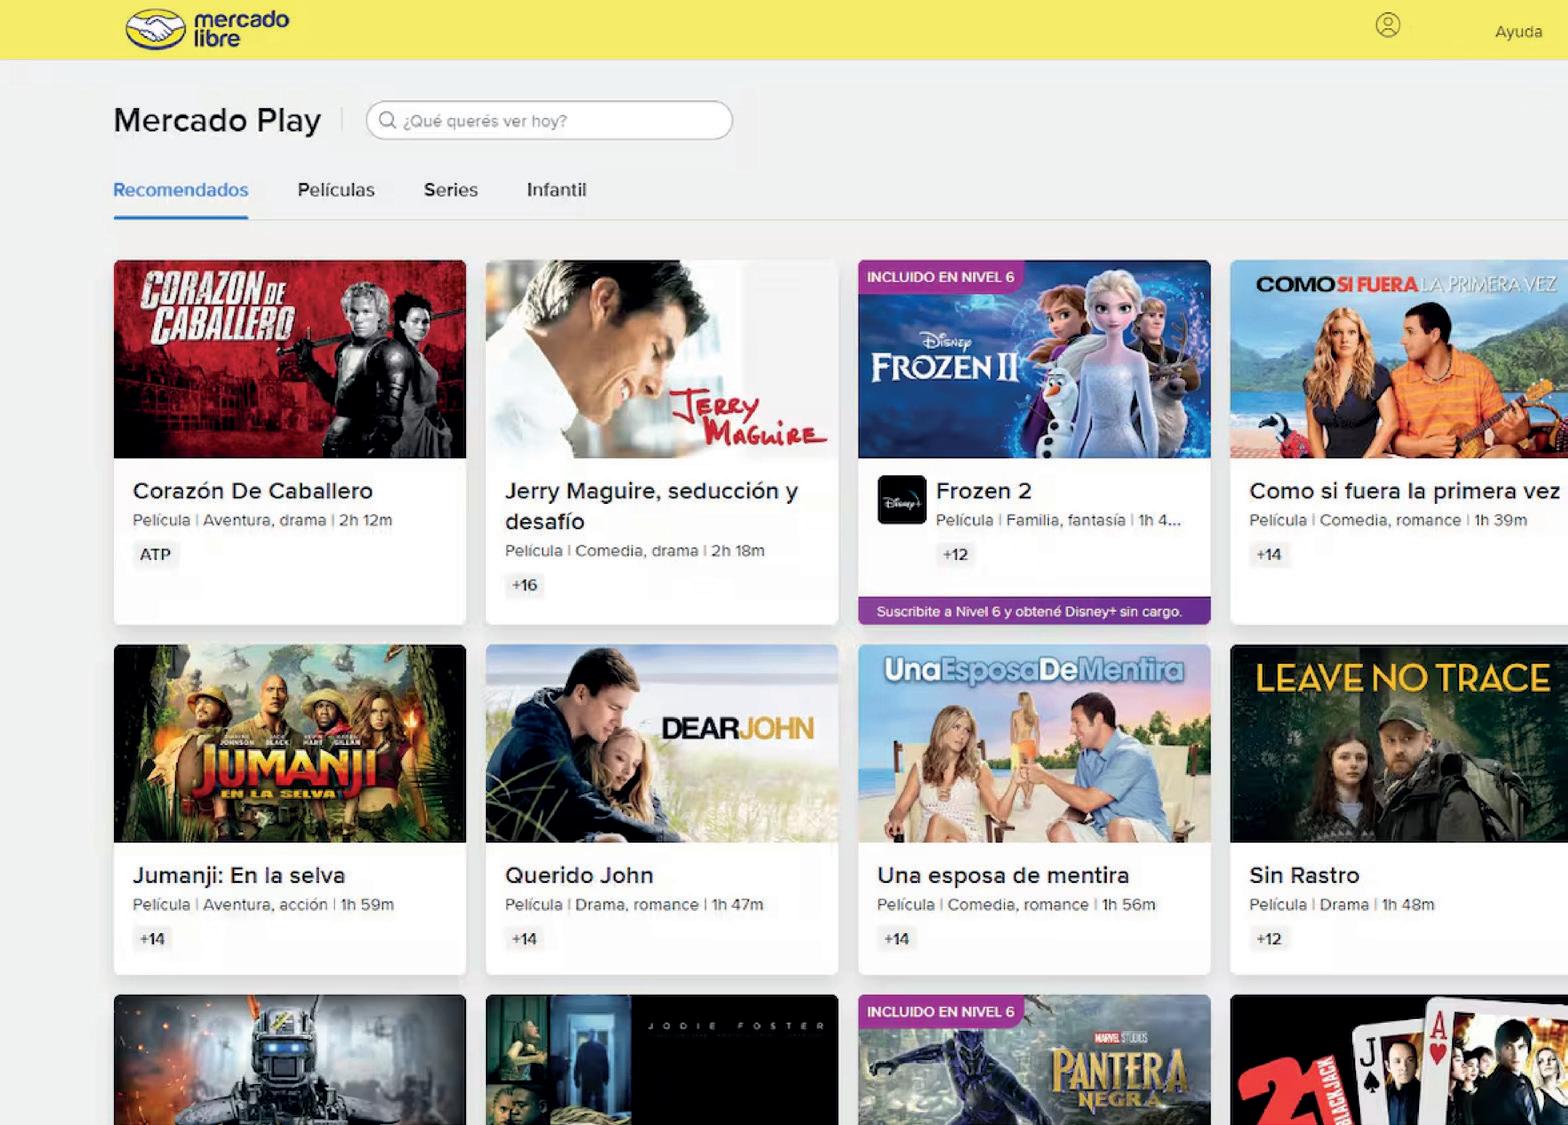Click 'Película | Aventura, acción | 1h 59m' text
Screen dimensions: 1568x1125
click(x=263, y=905)
